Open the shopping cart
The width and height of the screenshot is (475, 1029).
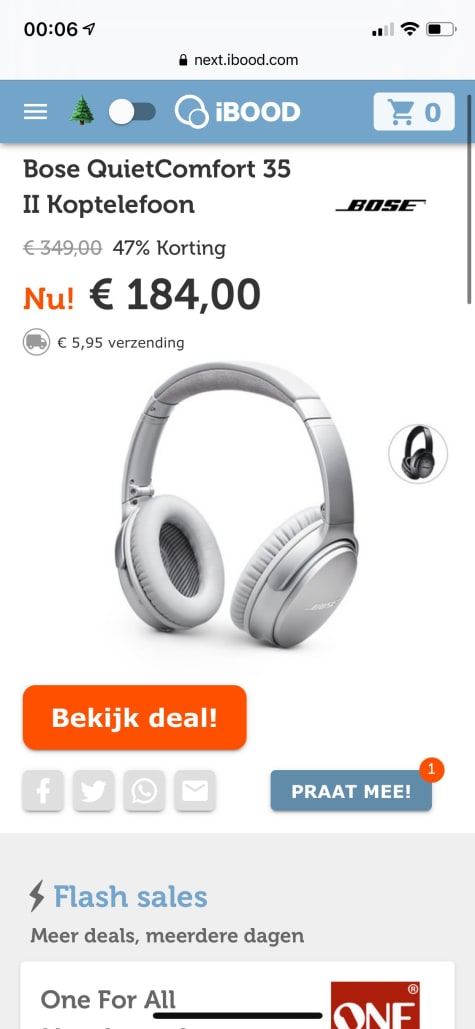pos(414,112)
